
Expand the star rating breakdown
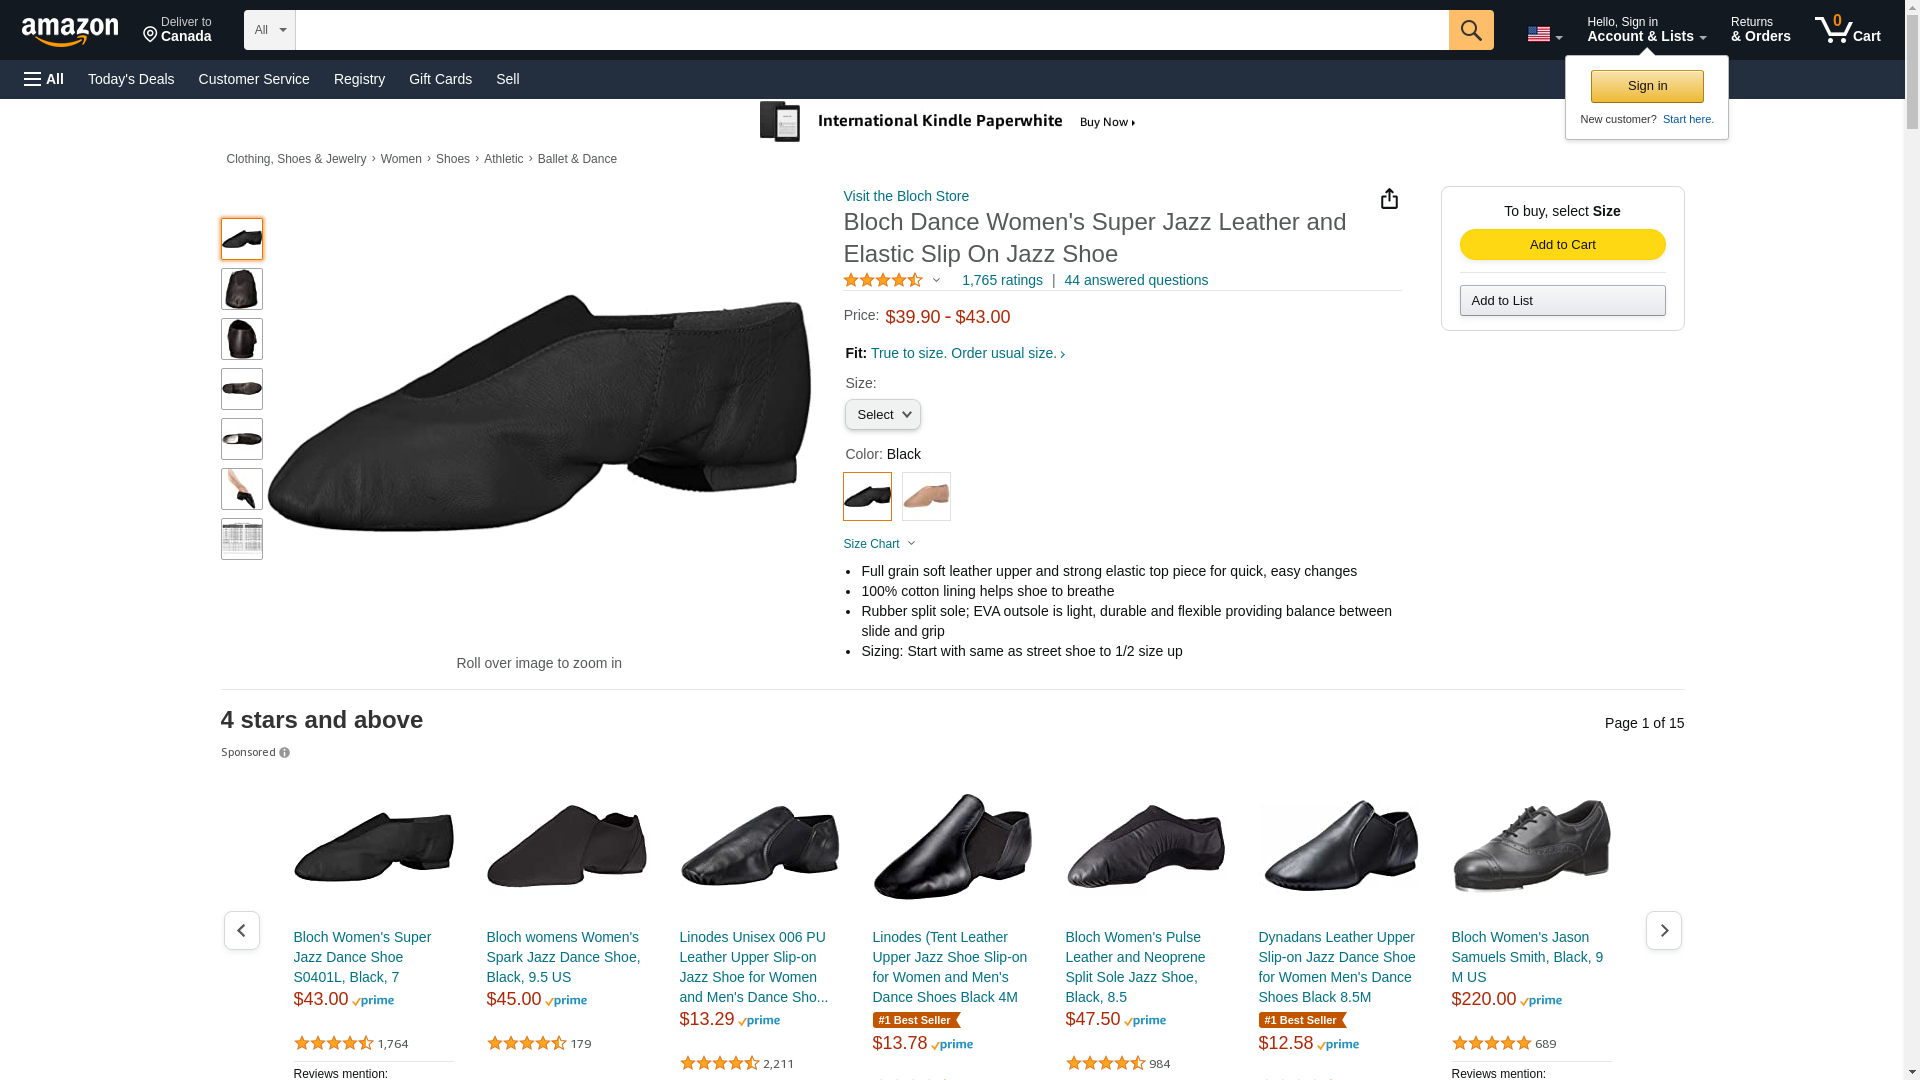[x=893, y=281]
